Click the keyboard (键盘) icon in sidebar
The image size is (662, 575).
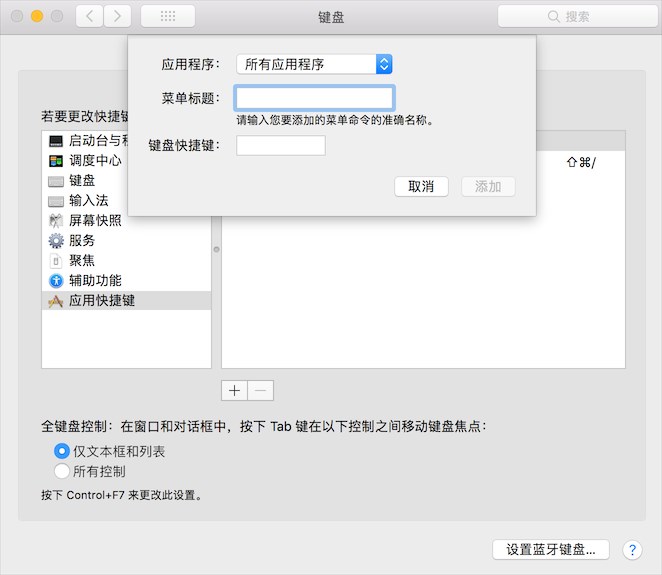click(56, 181)
